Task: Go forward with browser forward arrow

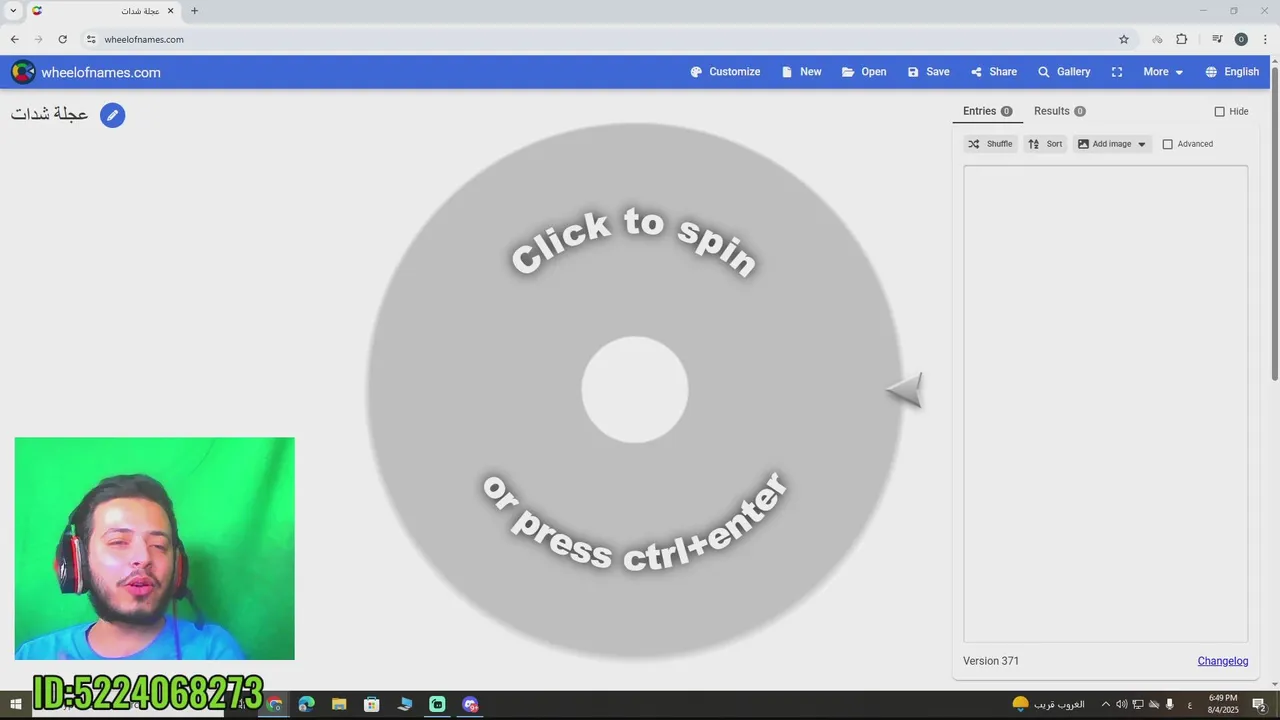Action: click(38, 39)
